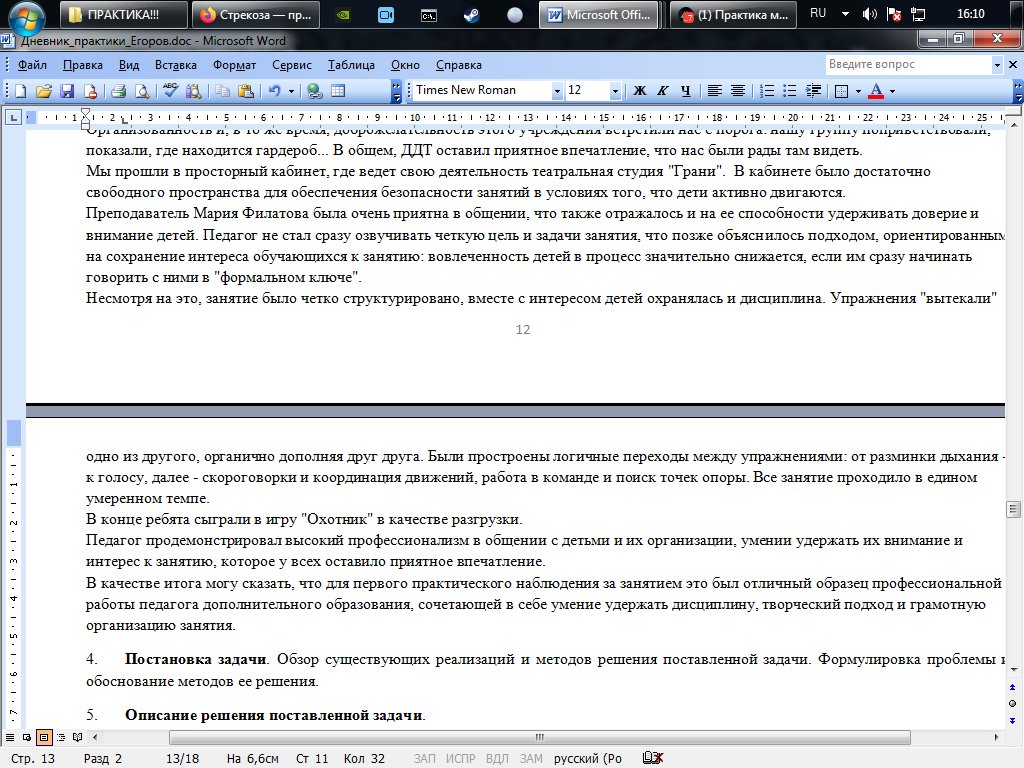
Task: Run the ABC spelling check
Action: coord(170,91)
